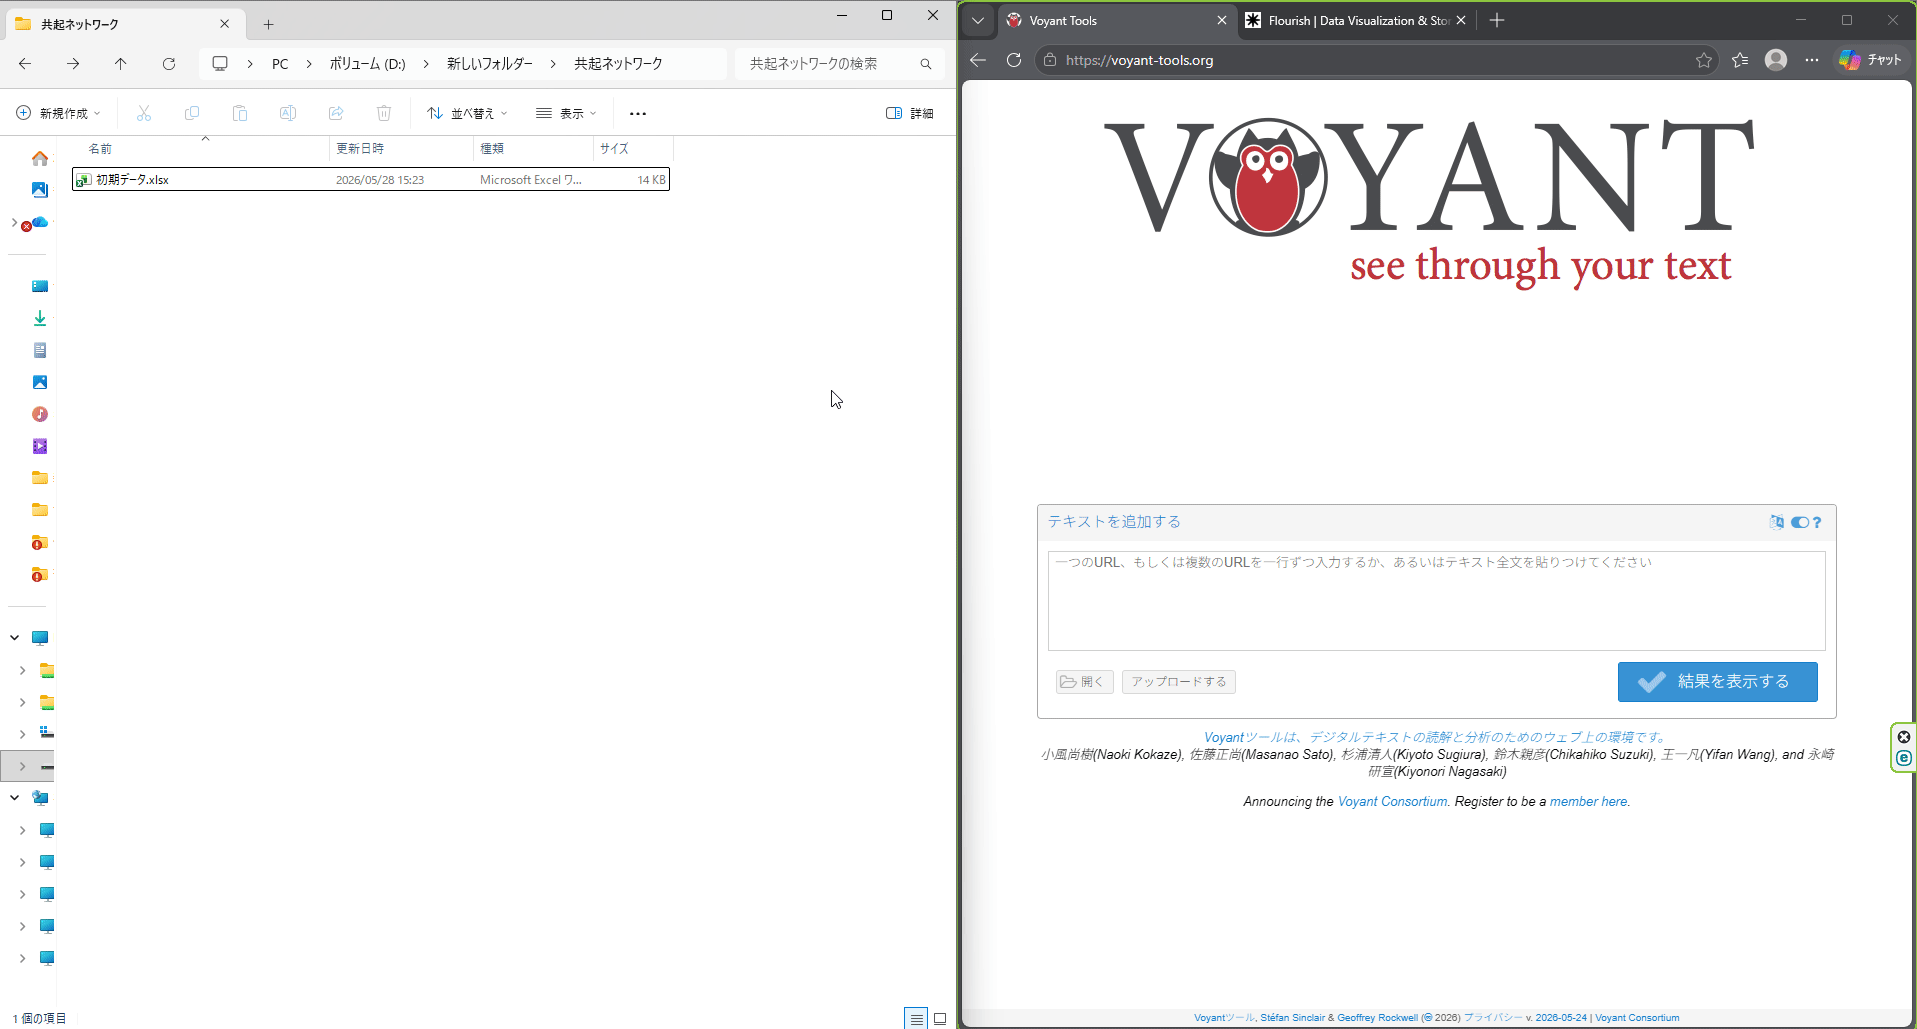Open the browser profile avatar
1917x1029 pixels.
[x=1776, y=60]
